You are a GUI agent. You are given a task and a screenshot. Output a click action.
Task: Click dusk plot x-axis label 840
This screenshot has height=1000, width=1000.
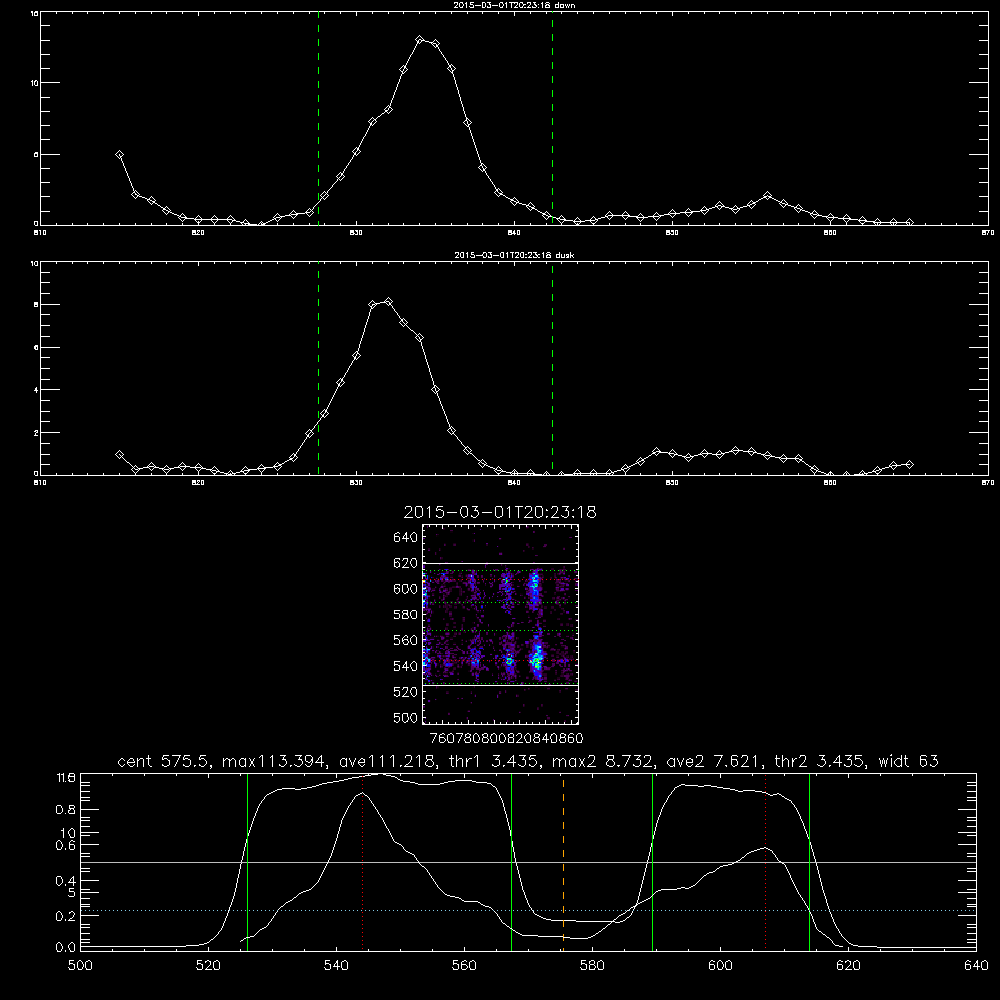tap(514, 483)
